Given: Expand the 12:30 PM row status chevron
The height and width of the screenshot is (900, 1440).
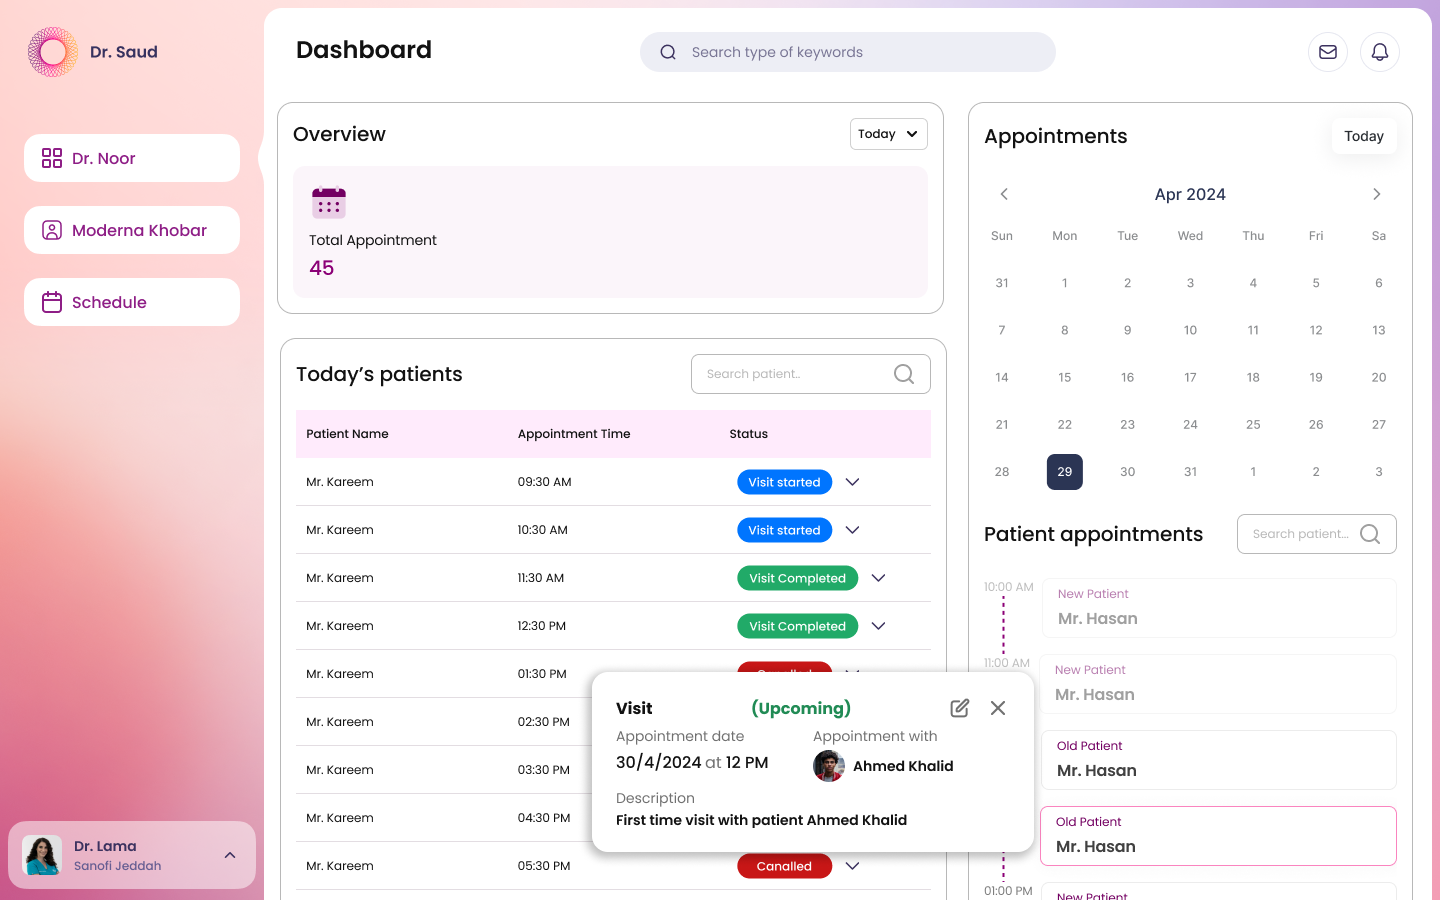Looking at the screenshot, I should point(878,626).
